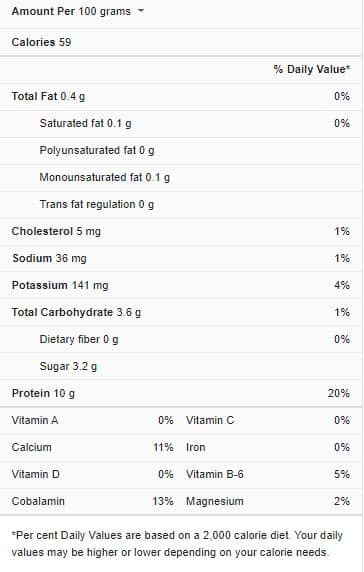Click the Saturated fat 0.1 g entry

tap(85, 123)
